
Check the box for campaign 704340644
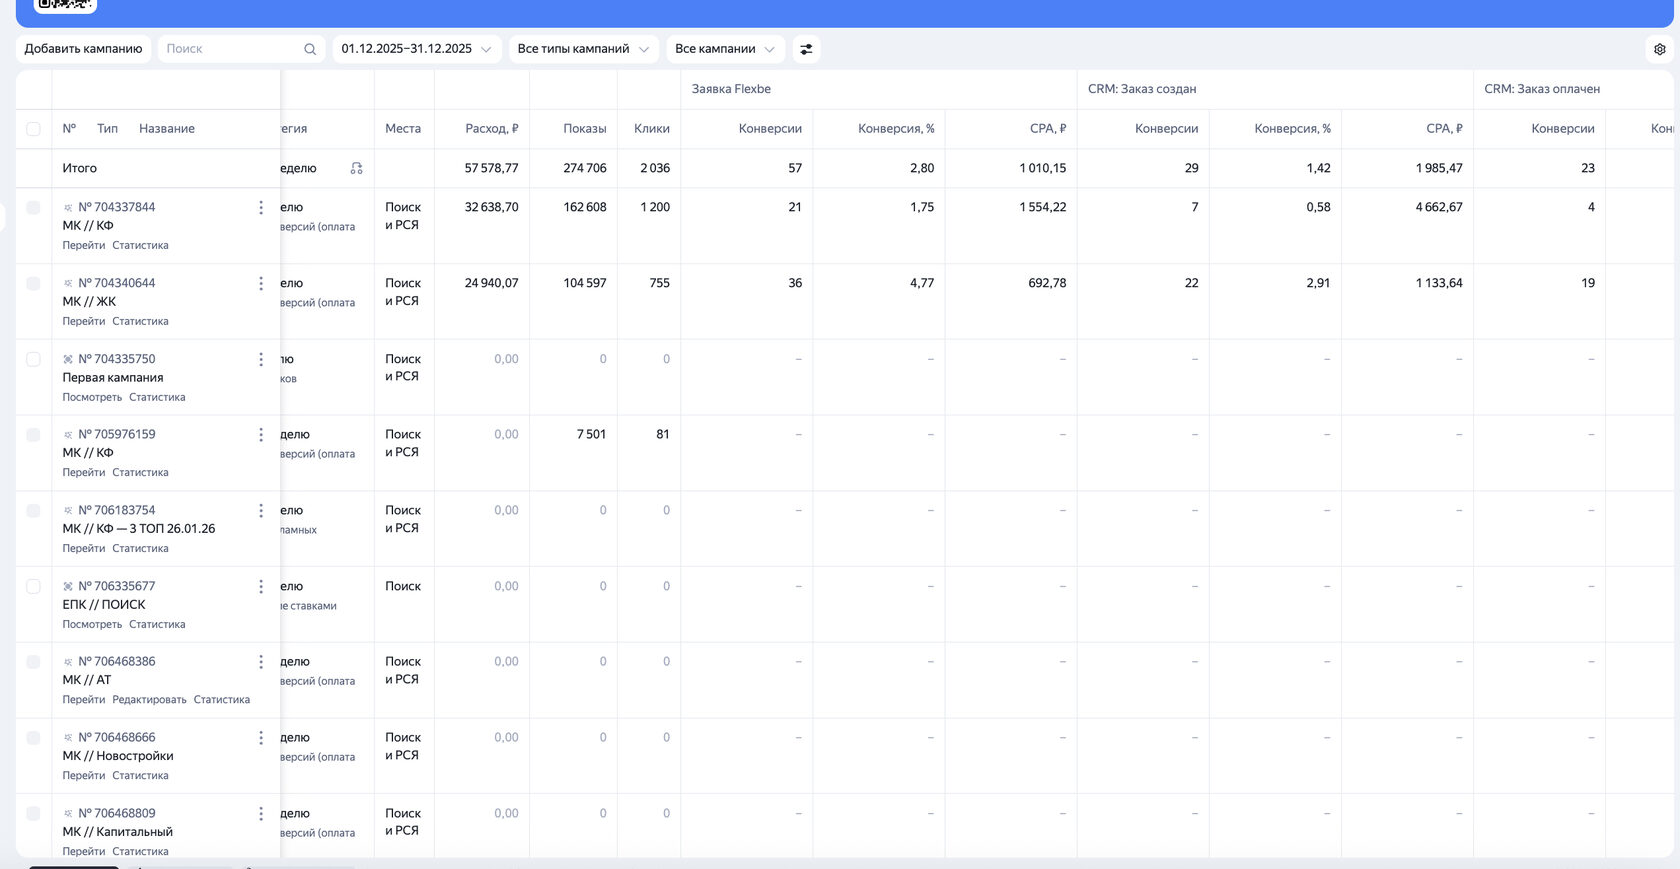[33, 284]
